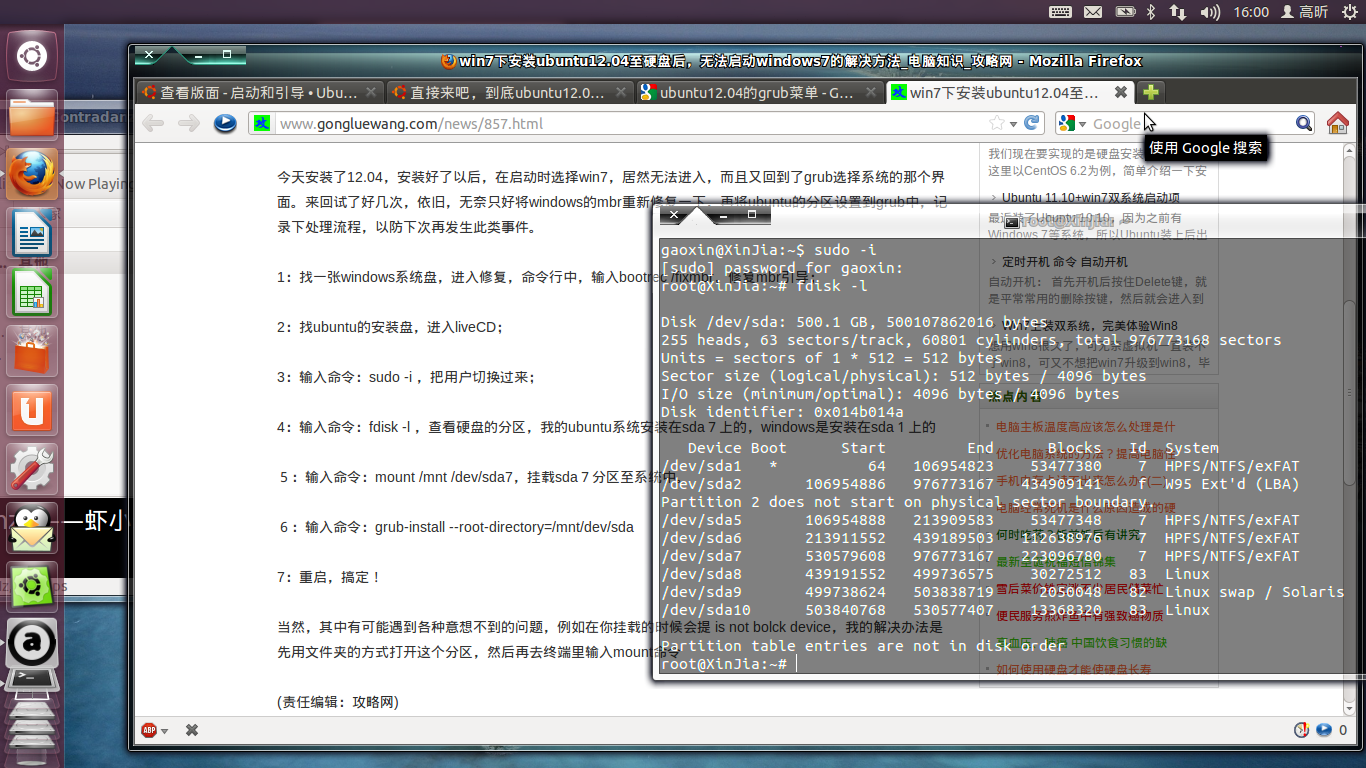This screenshot has height=768, width=1366.
Task: Click terminal prompt line 'root@XinJia:~#' at bottom
Action: (724, 664)
